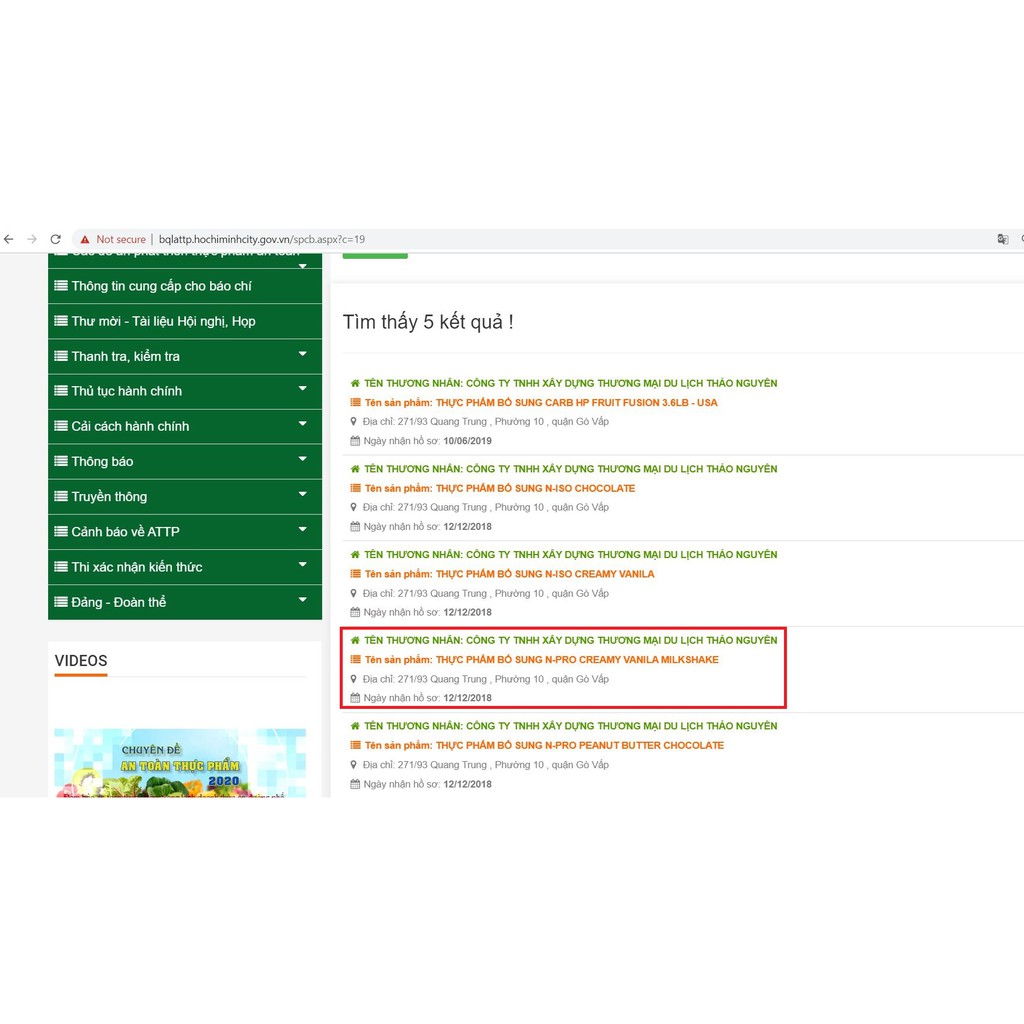Image resolution: width=1024 pixels, height=1024 pixels.
Task: Select the date text 10/06/2019
Action: [x=468, y=441]
